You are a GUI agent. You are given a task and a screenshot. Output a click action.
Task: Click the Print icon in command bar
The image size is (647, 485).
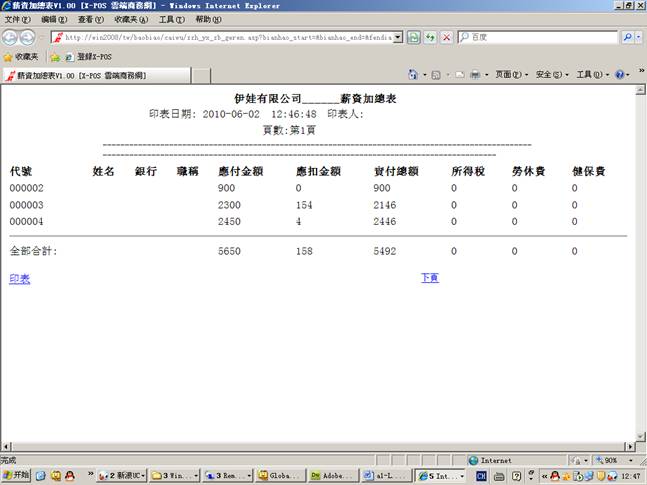(x=475, y=75)
